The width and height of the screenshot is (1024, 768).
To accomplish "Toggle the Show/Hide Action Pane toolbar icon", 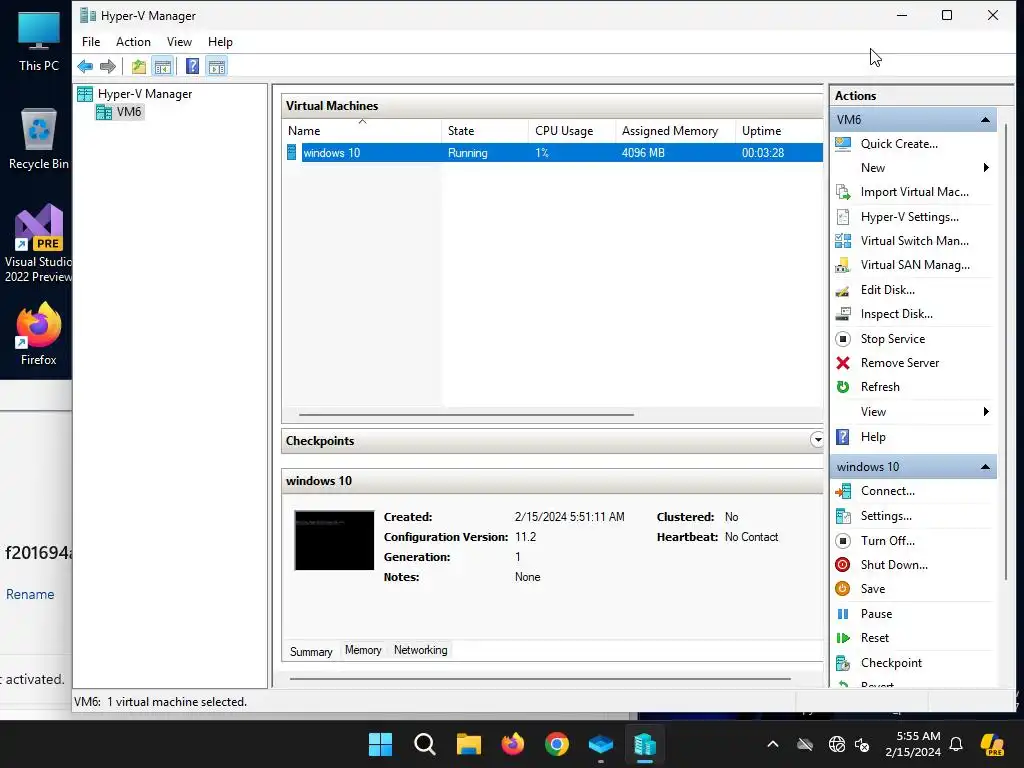I will click(217, 67).
